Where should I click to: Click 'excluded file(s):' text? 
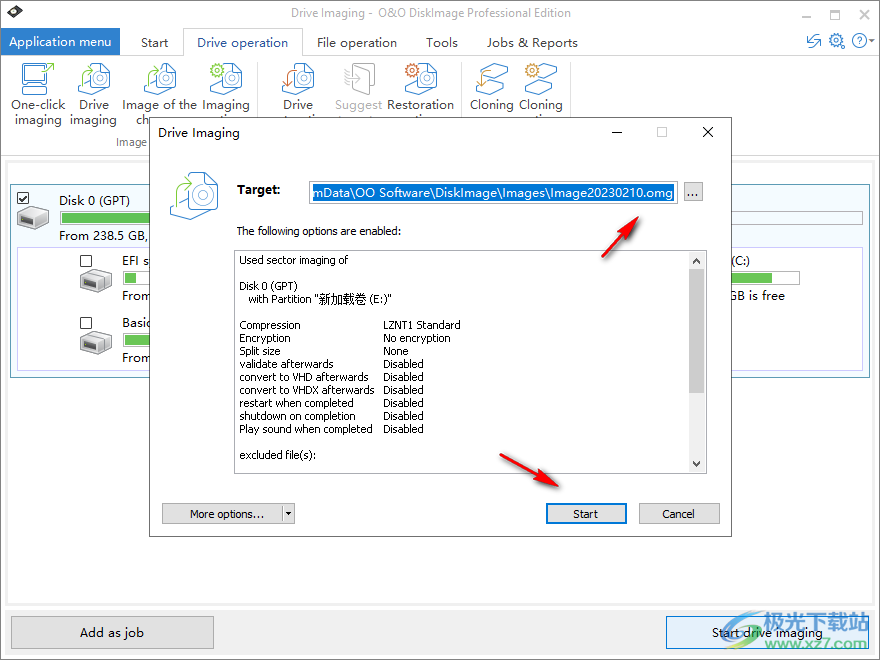(x=277, y=455)
